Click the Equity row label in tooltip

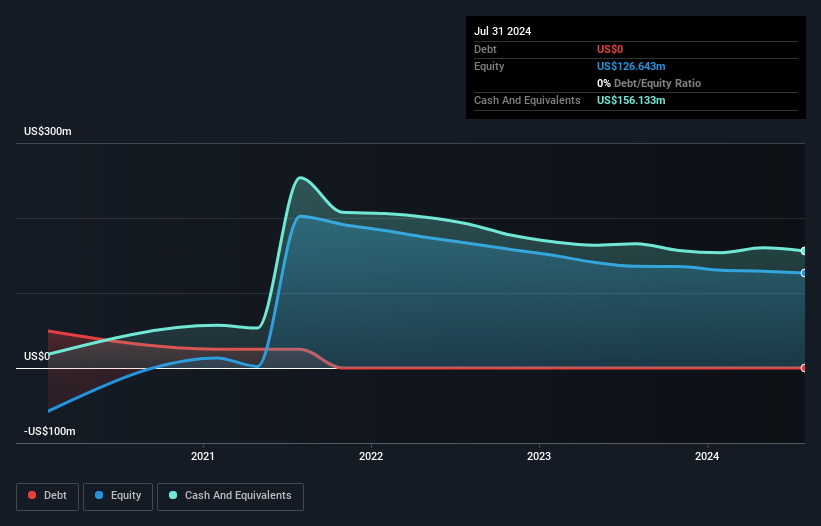pyautogui.click(x=489, y=66)
